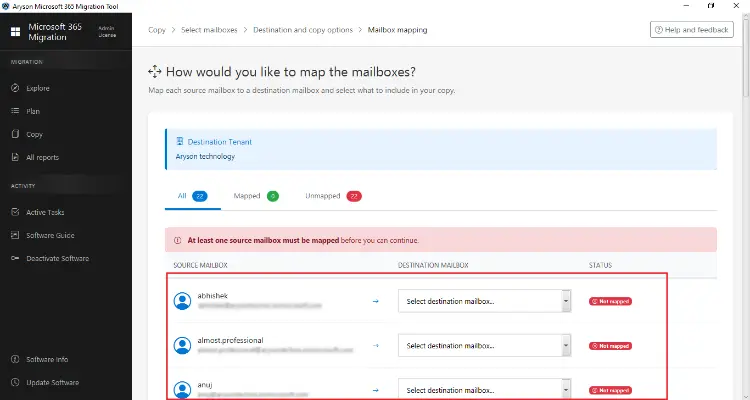Close the Aryson Migration Tool window
This screenshot has width=750, height=400.
coord(736,6)
